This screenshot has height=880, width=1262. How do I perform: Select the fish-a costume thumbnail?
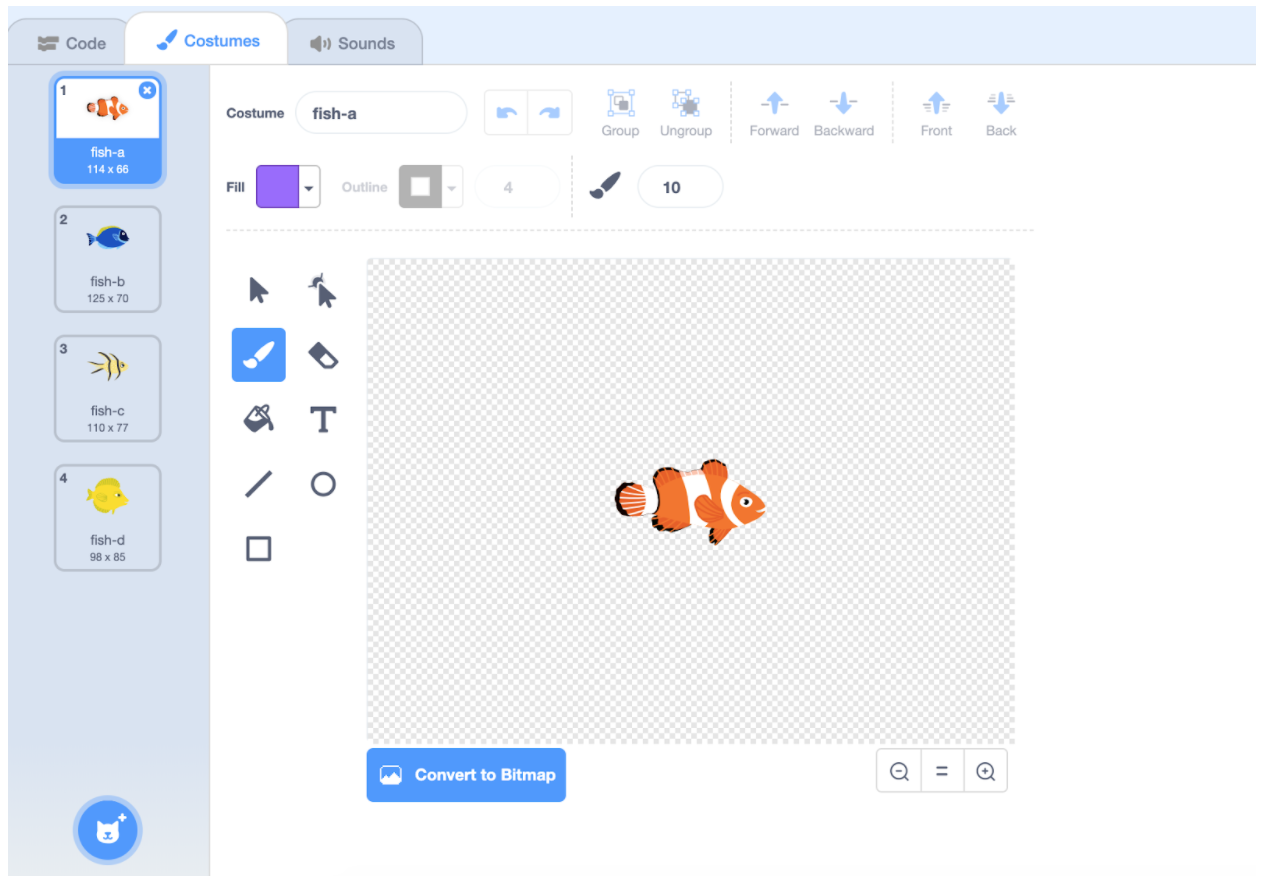[108, 132]
